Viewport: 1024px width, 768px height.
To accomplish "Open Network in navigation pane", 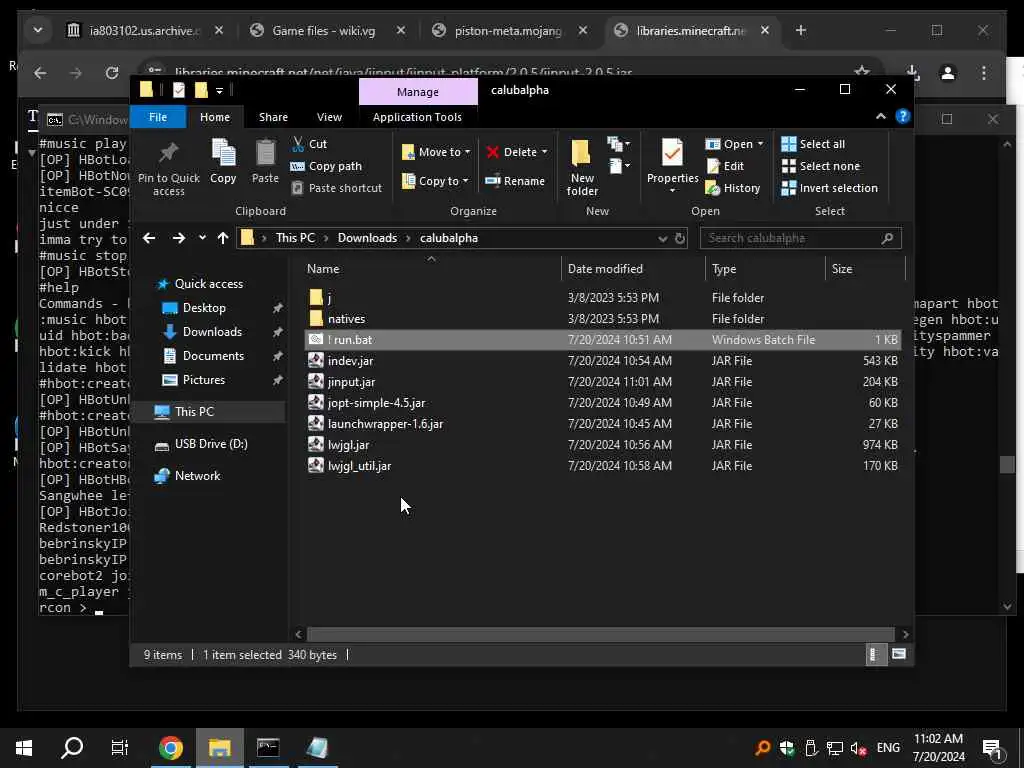I will pos(197,476).
